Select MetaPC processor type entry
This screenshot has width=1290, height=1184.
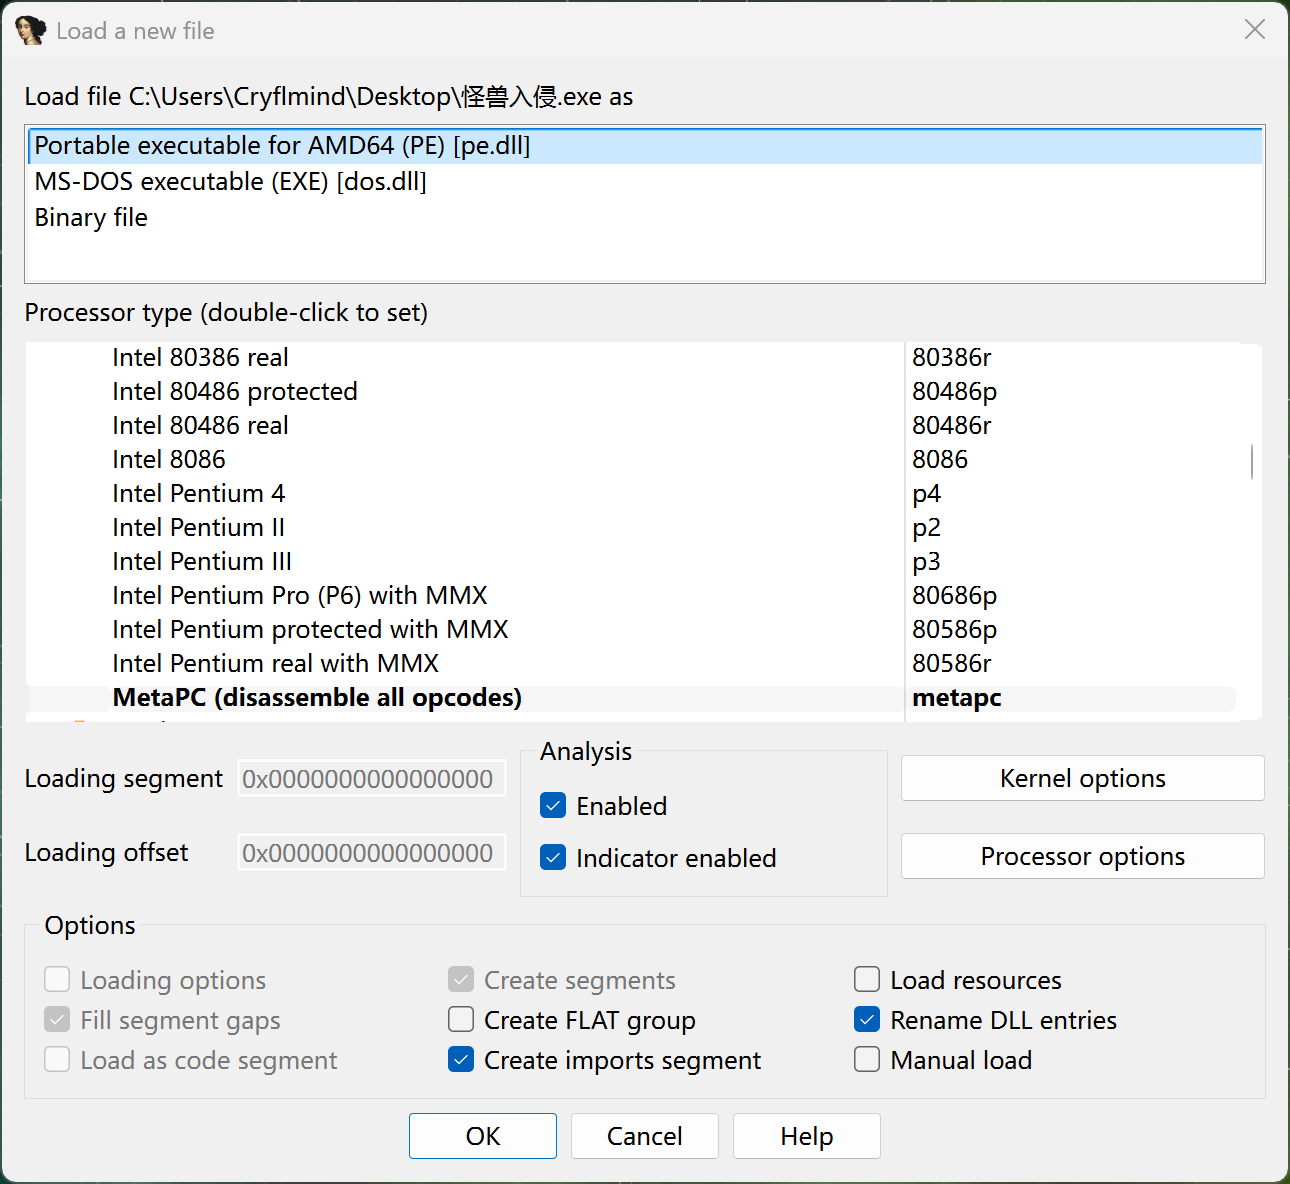[x=317, y=698]
